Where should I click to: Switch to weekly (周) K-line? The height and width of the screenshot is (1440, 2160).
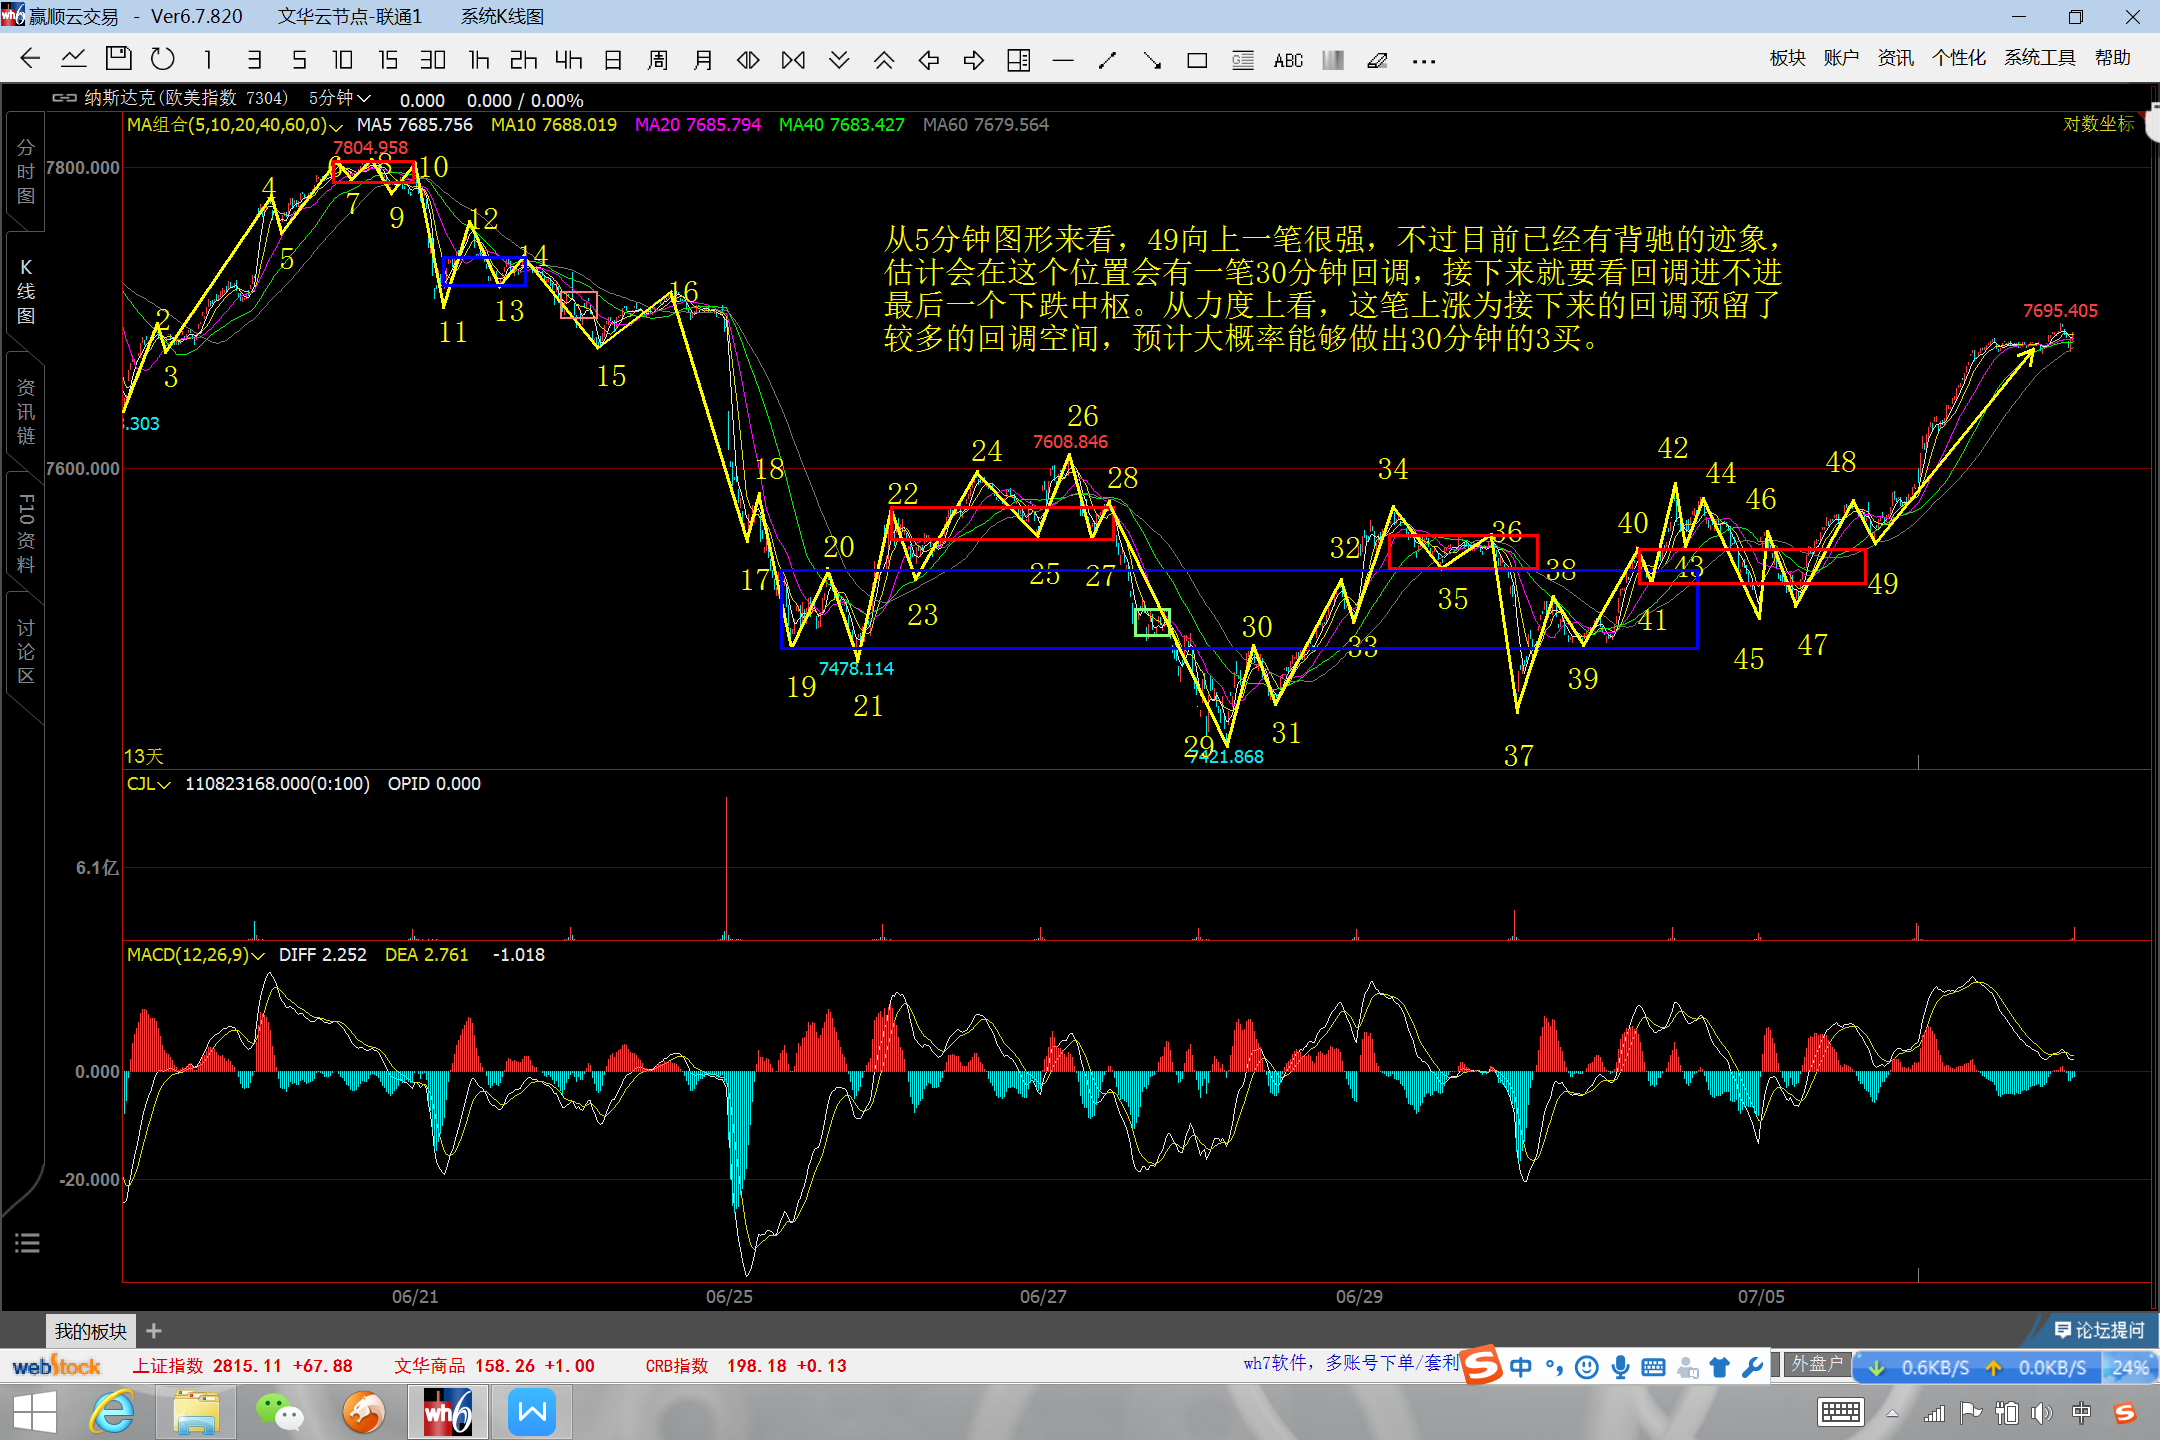[658, 60]
